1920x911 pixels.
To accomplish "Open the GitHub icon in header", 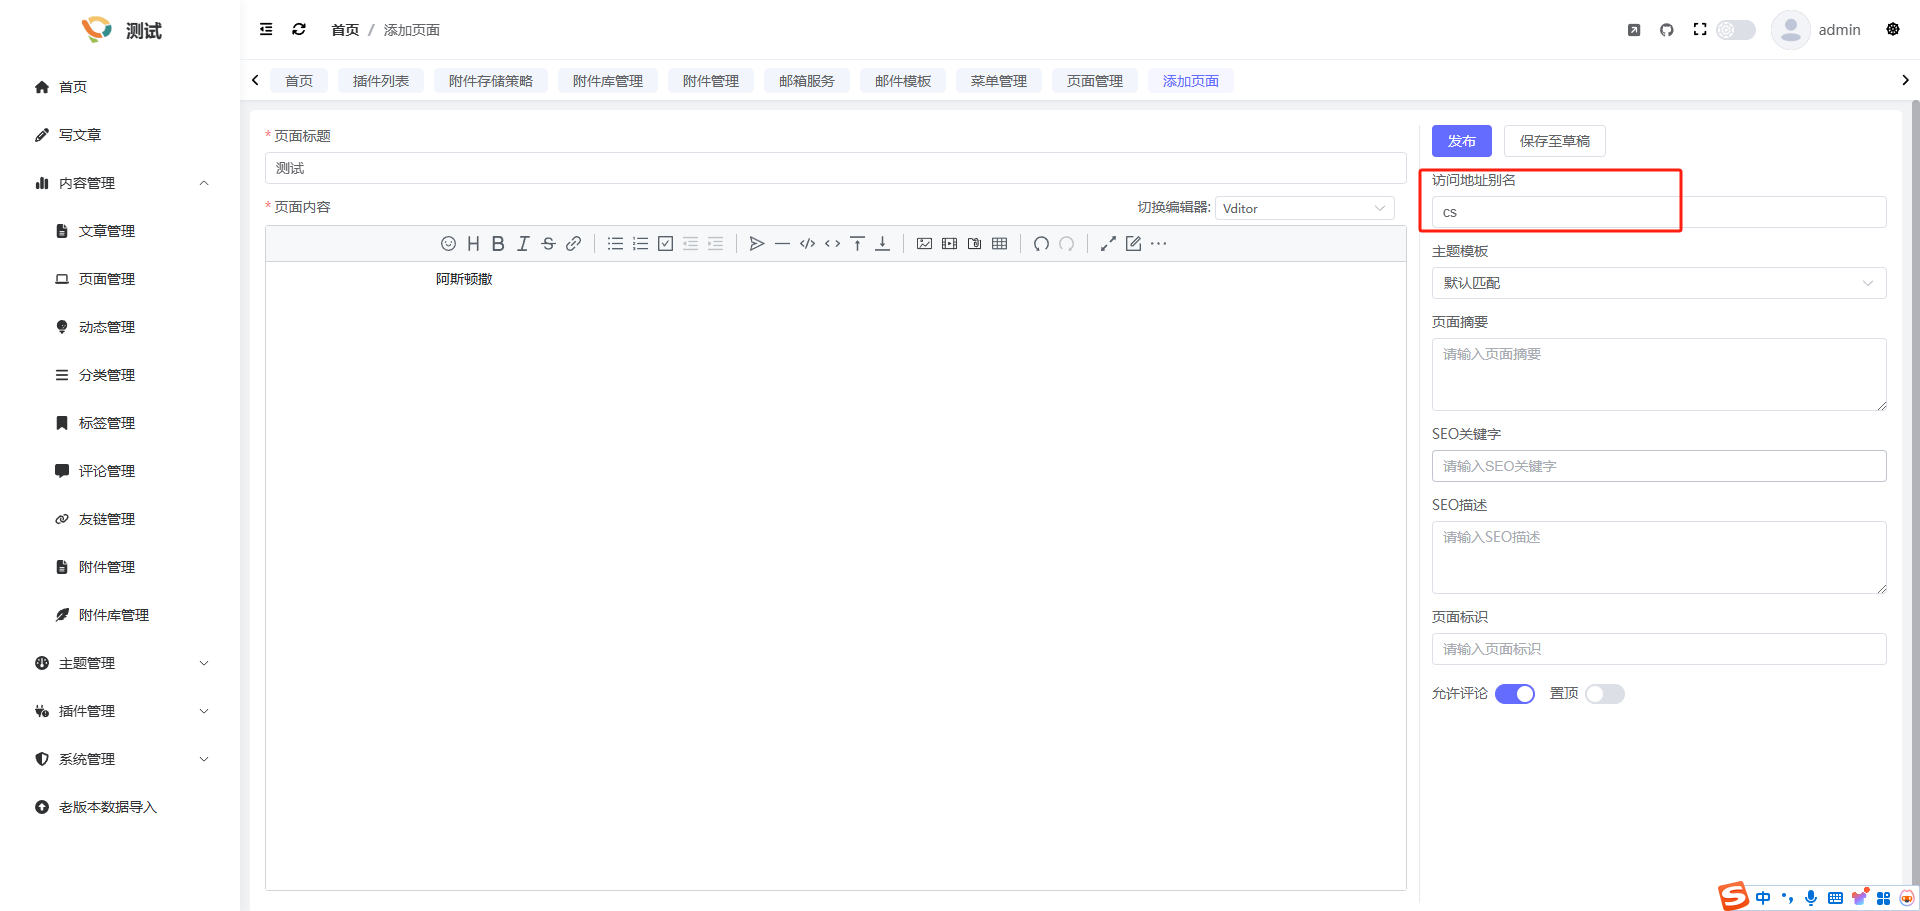I will [1666, 30].
